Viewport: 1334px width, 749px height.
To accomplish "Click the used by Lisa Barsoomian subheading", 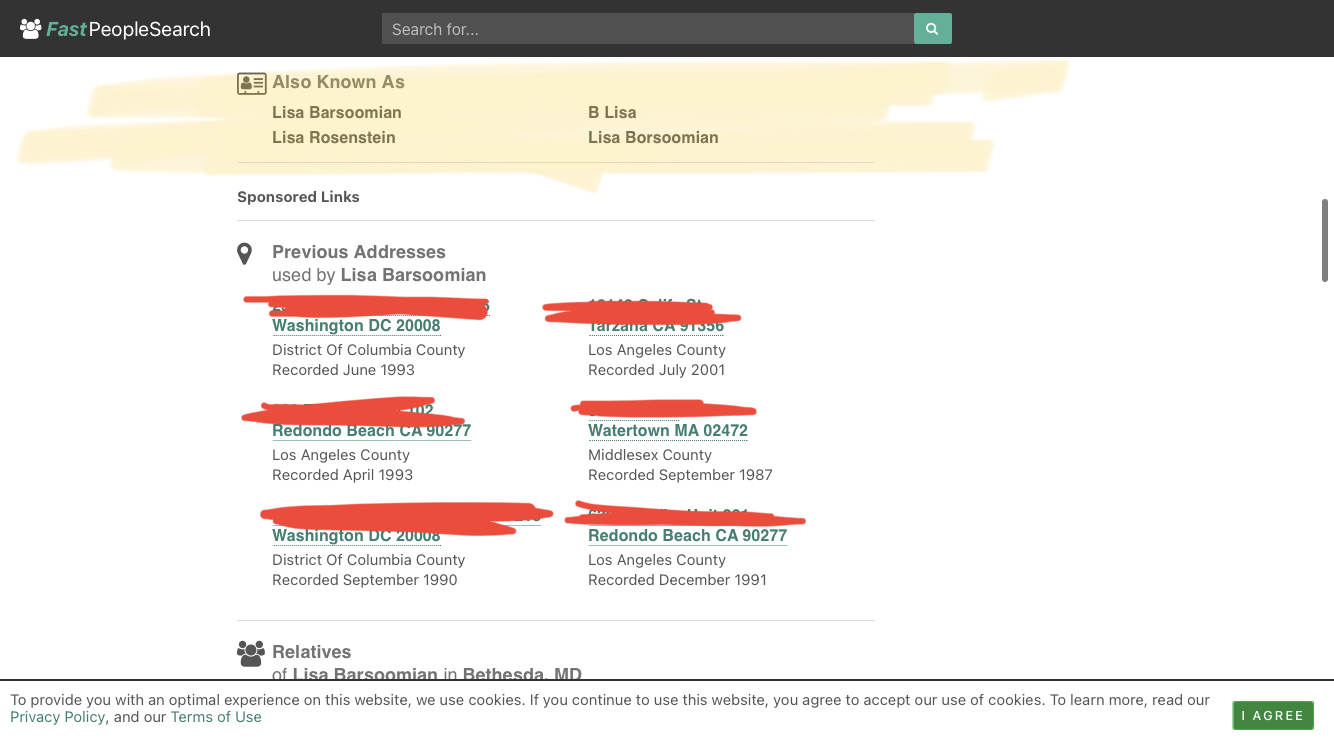I will (379, 275).
